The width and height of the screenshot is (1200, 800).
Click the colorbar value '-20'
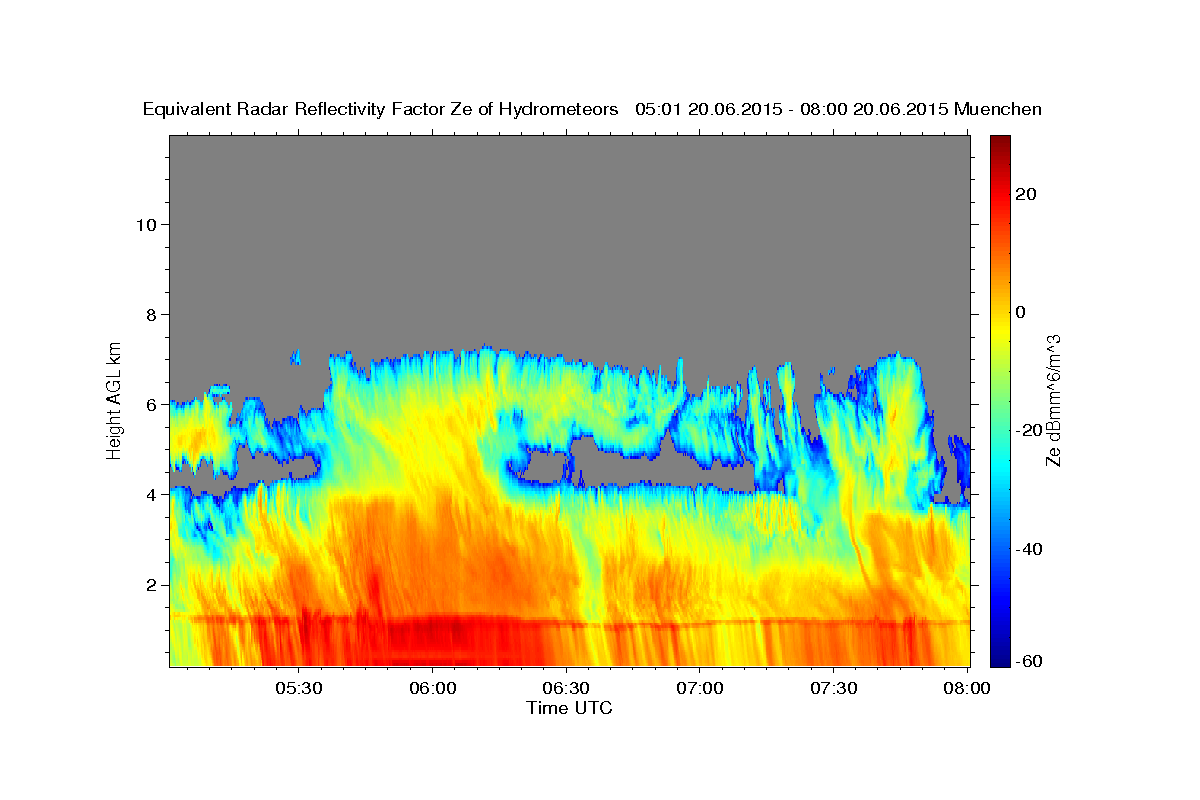tap(1027, 431)
